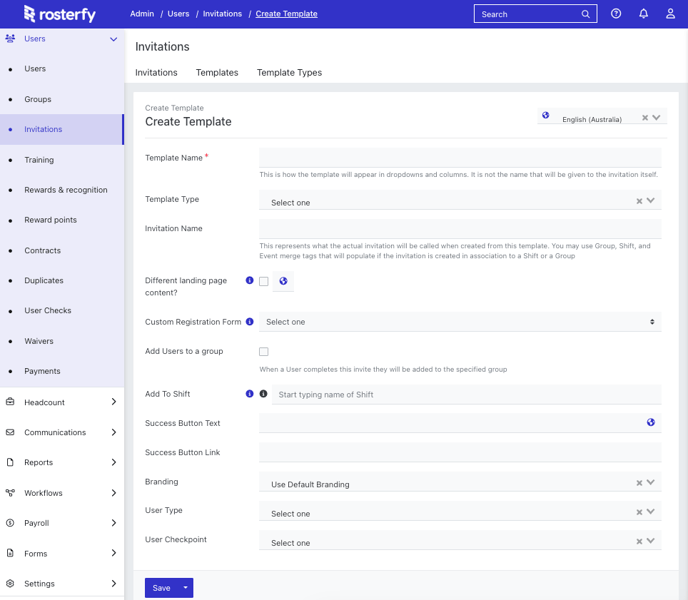Switch to the Invitations tab
The image size is (688, 600).
pos(156,72)
